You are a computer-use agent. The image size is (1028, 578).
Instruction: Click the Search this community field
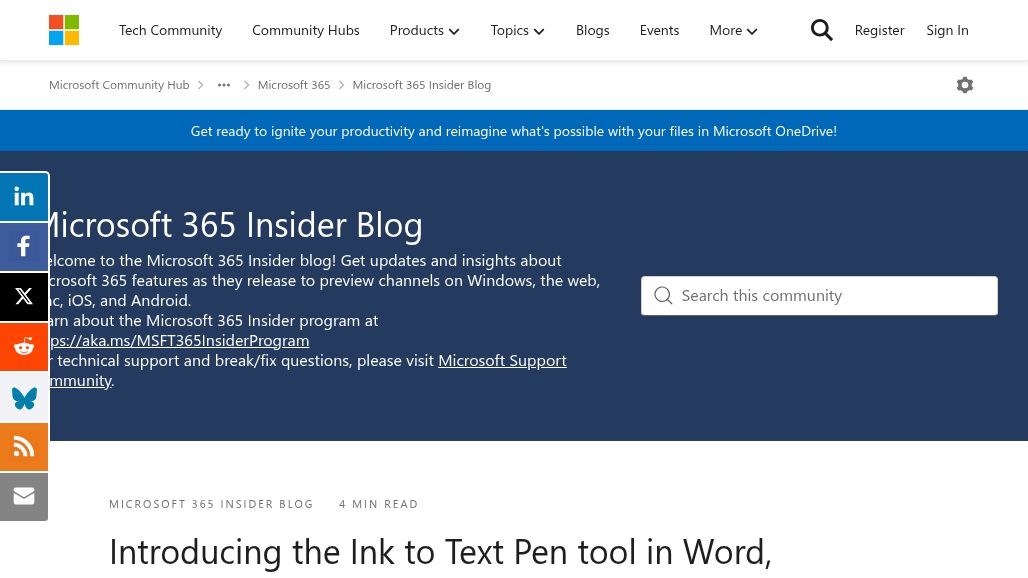coord(830,296)
